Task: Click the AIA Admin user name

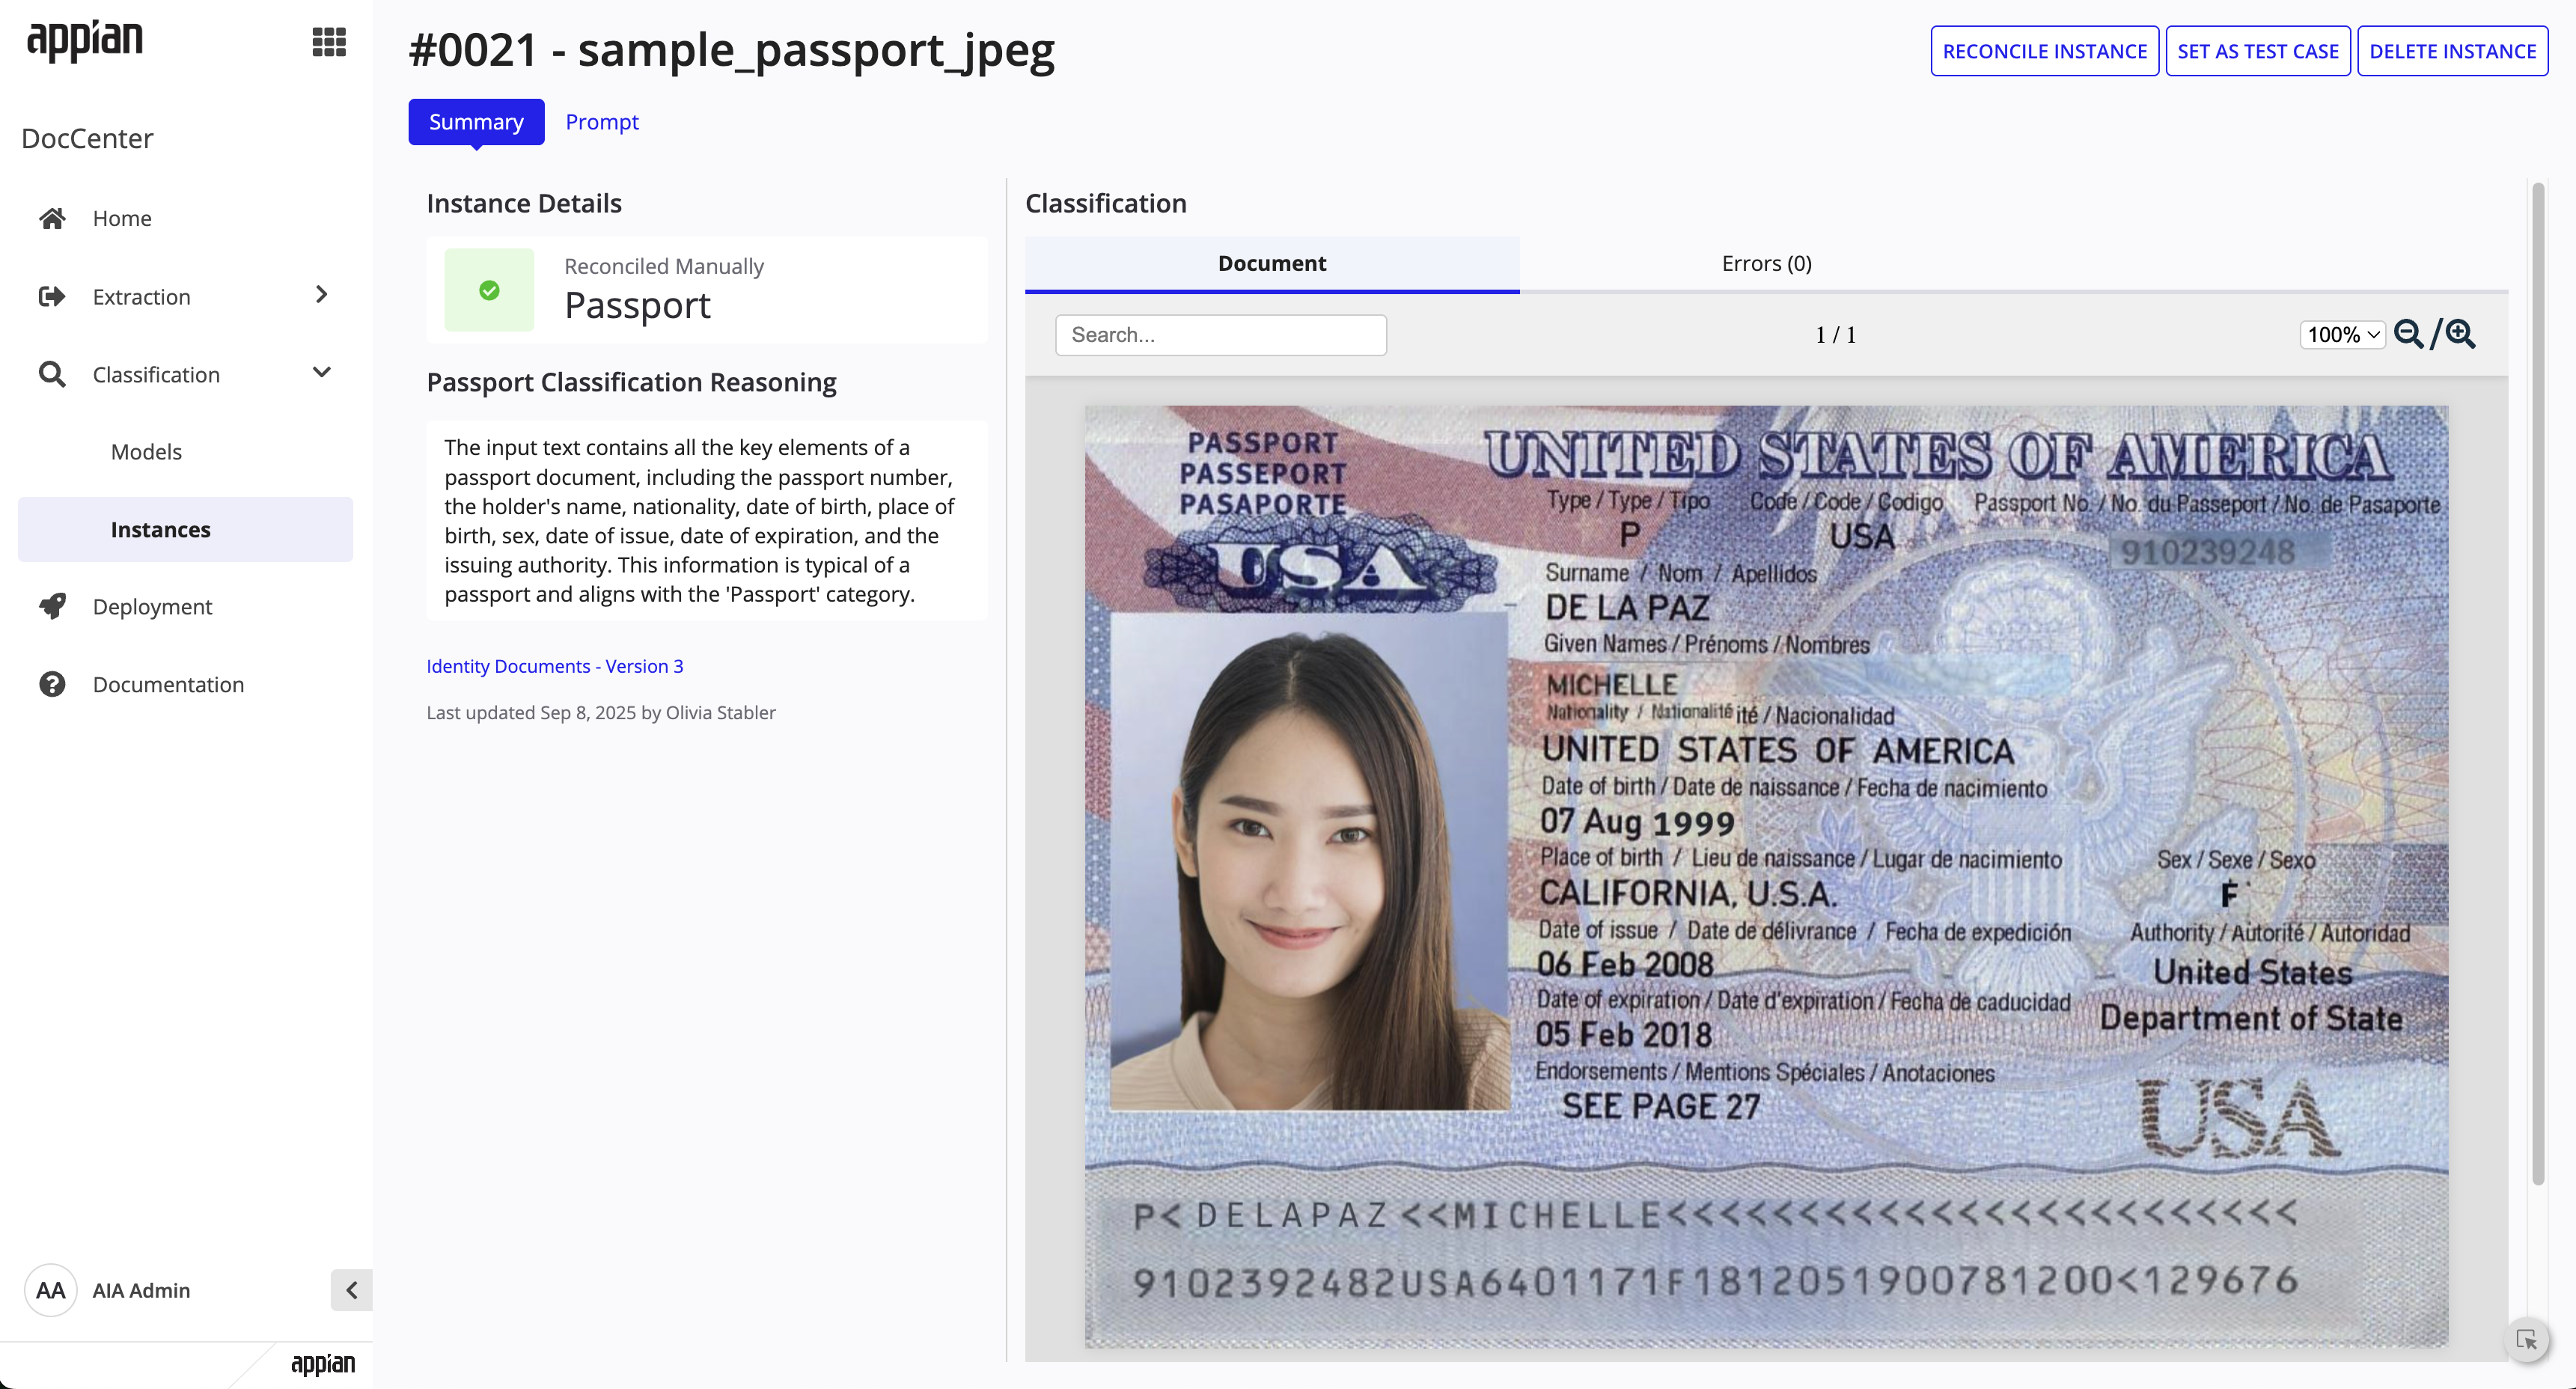Action: (x=141, y=1290)
